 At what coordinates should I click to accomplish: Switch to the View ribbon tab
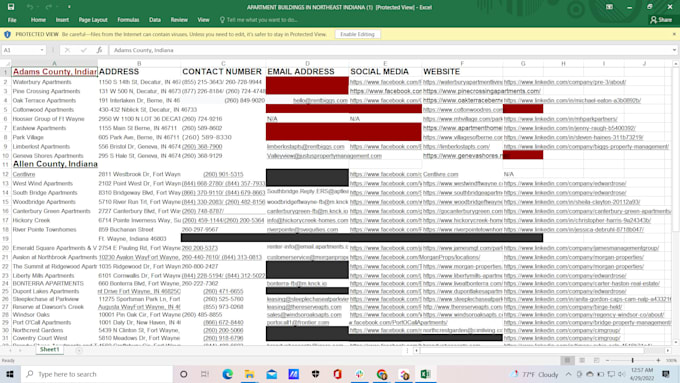click(x=203, y=20)
